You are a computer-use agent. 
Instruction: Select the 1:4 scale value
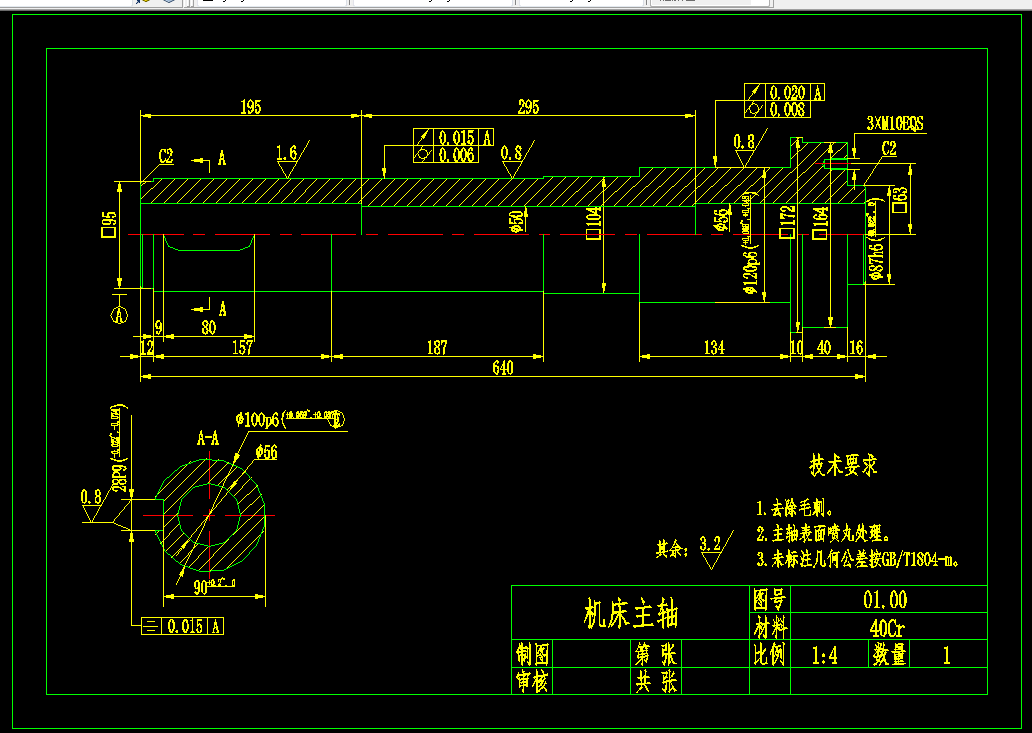[824, 655]
